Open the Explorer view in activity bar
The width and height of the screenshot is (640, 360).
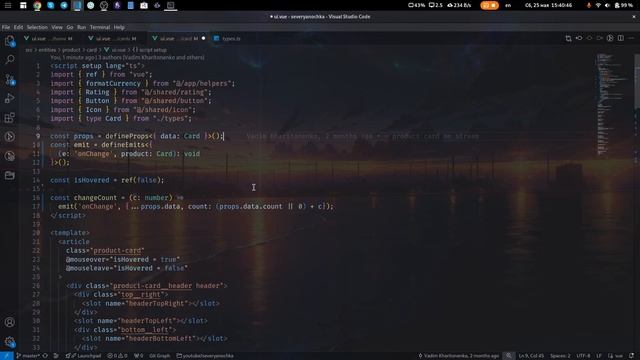9,41
